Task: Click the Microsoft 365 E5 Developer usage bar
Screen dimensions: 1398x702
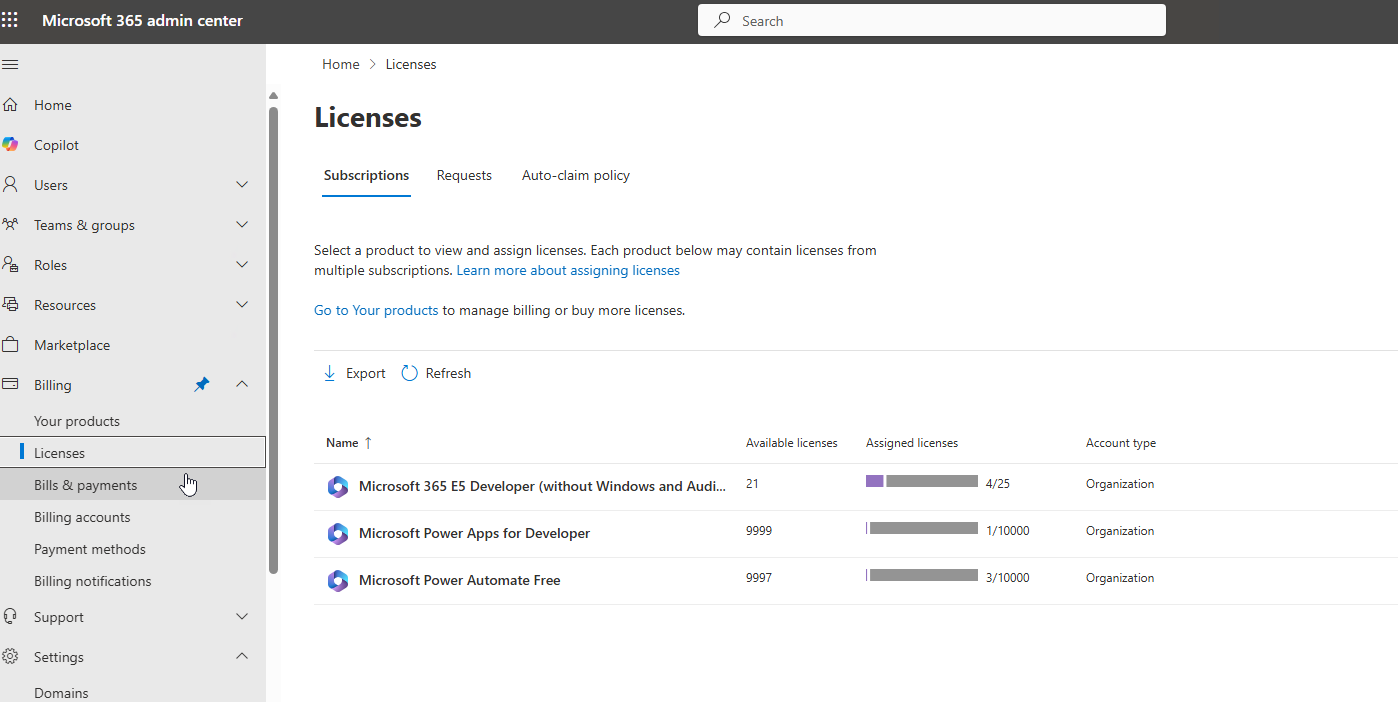Action: click(x=921, y=482)
